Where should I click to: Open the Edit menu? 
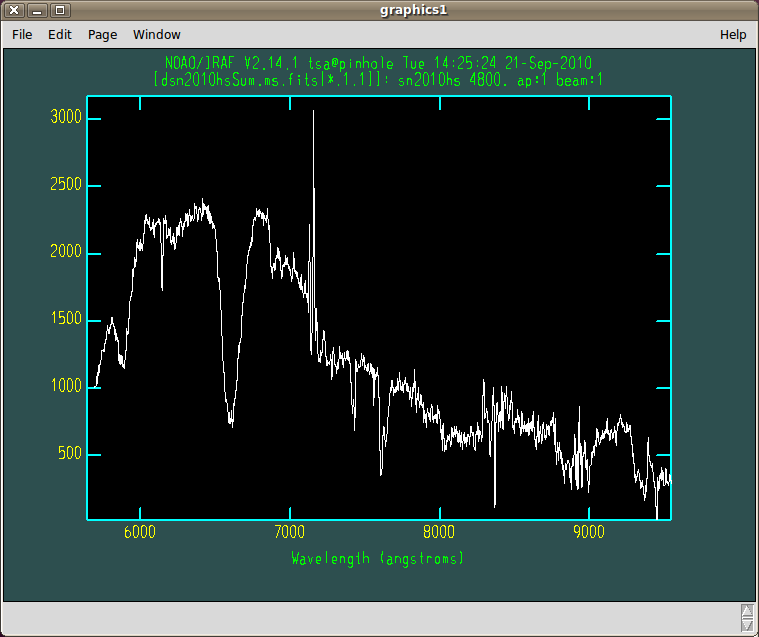coord(60,34)
